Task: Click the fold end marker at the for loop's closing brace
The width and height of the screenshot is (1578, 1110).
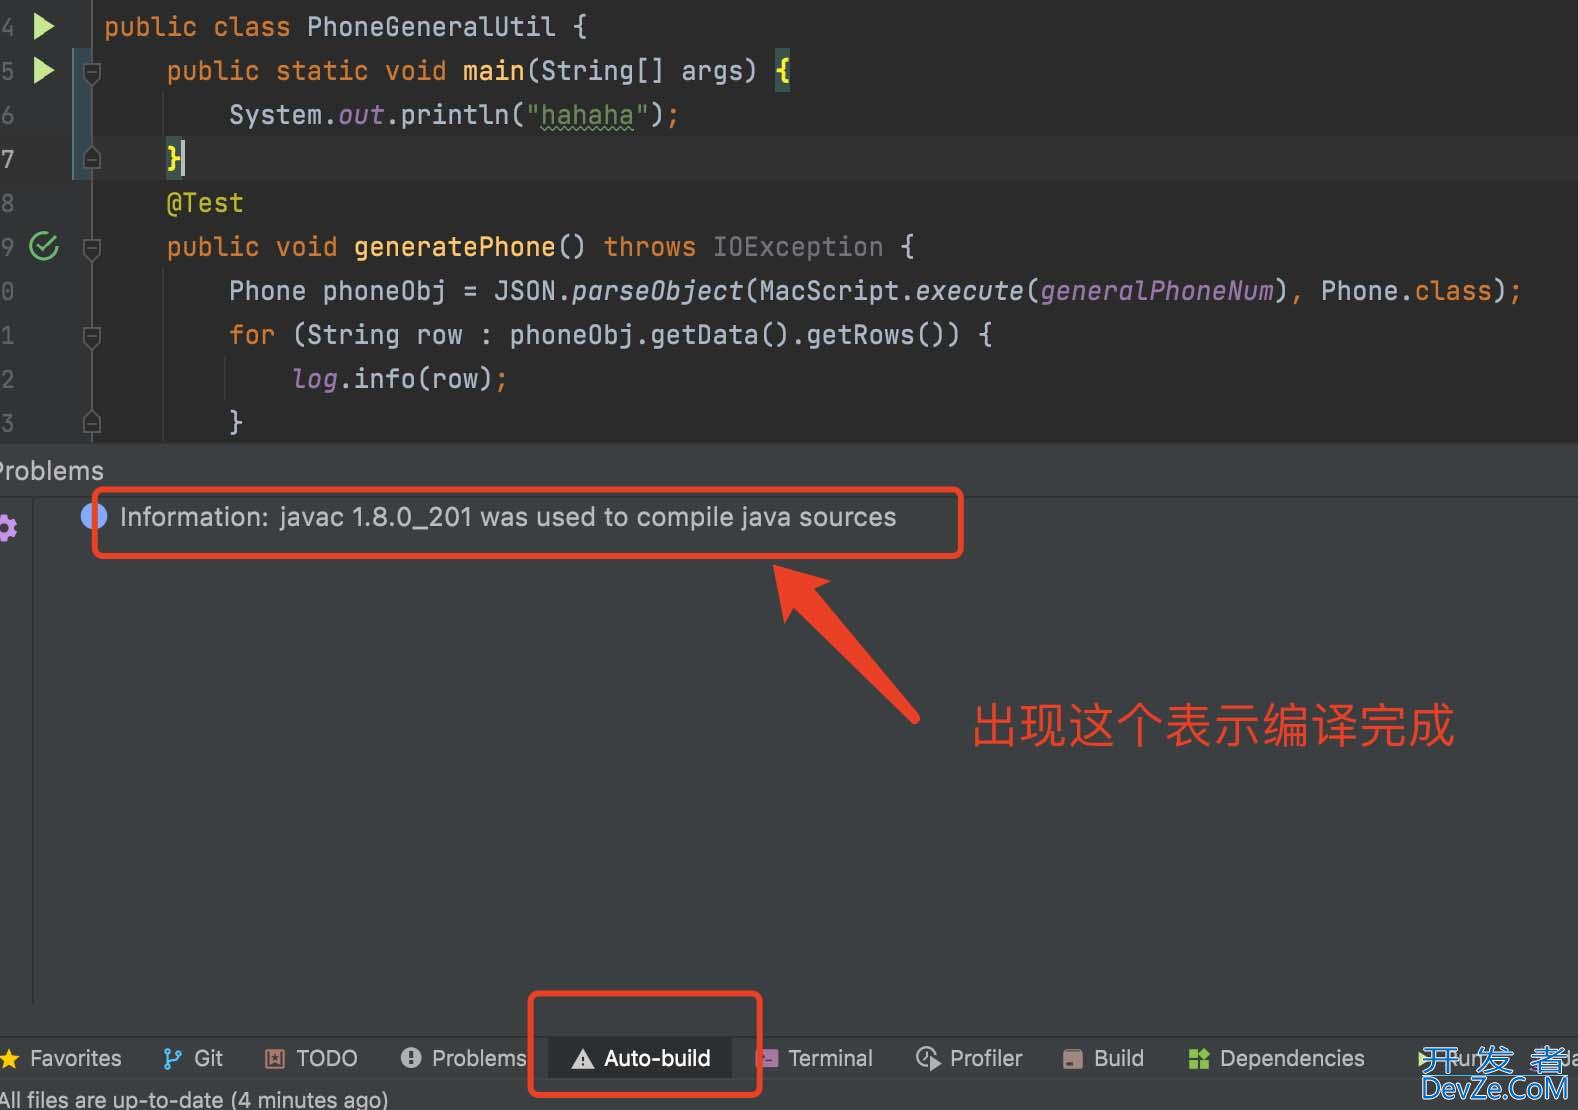Action: pyautogui.click(x=92, y=423)
